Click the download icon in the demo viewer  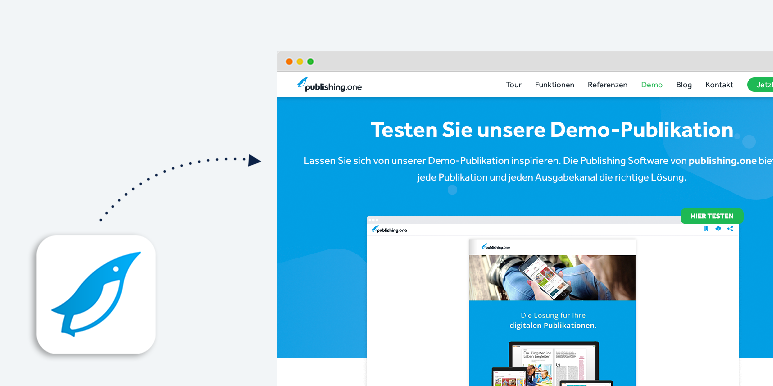[x=718, y=228]
